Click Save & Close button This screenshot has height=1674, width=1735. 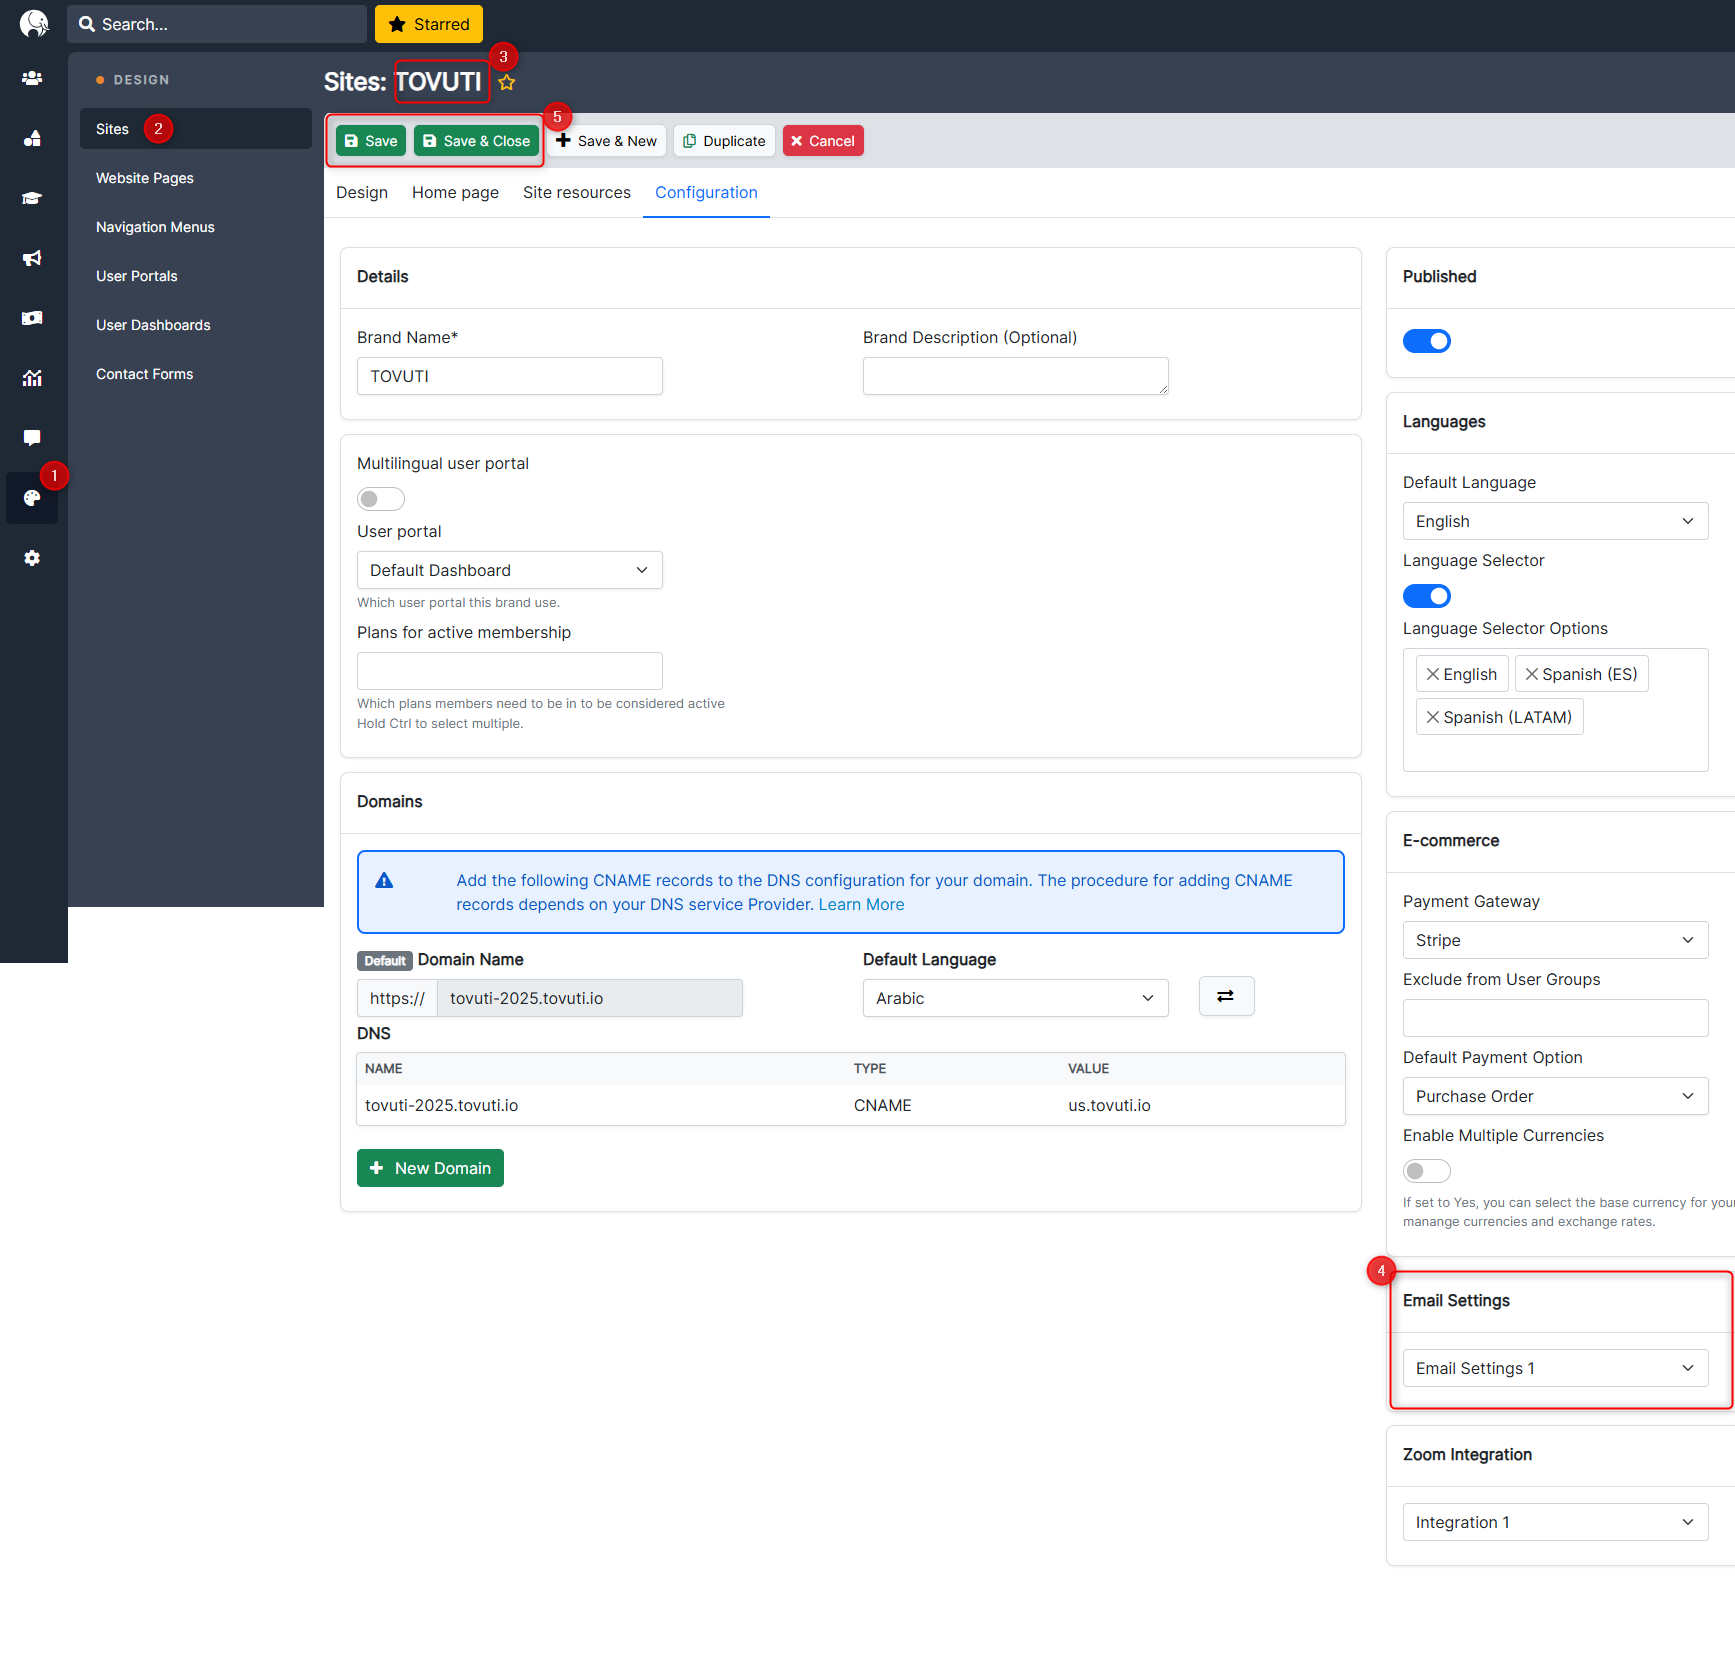pos(476,141)
